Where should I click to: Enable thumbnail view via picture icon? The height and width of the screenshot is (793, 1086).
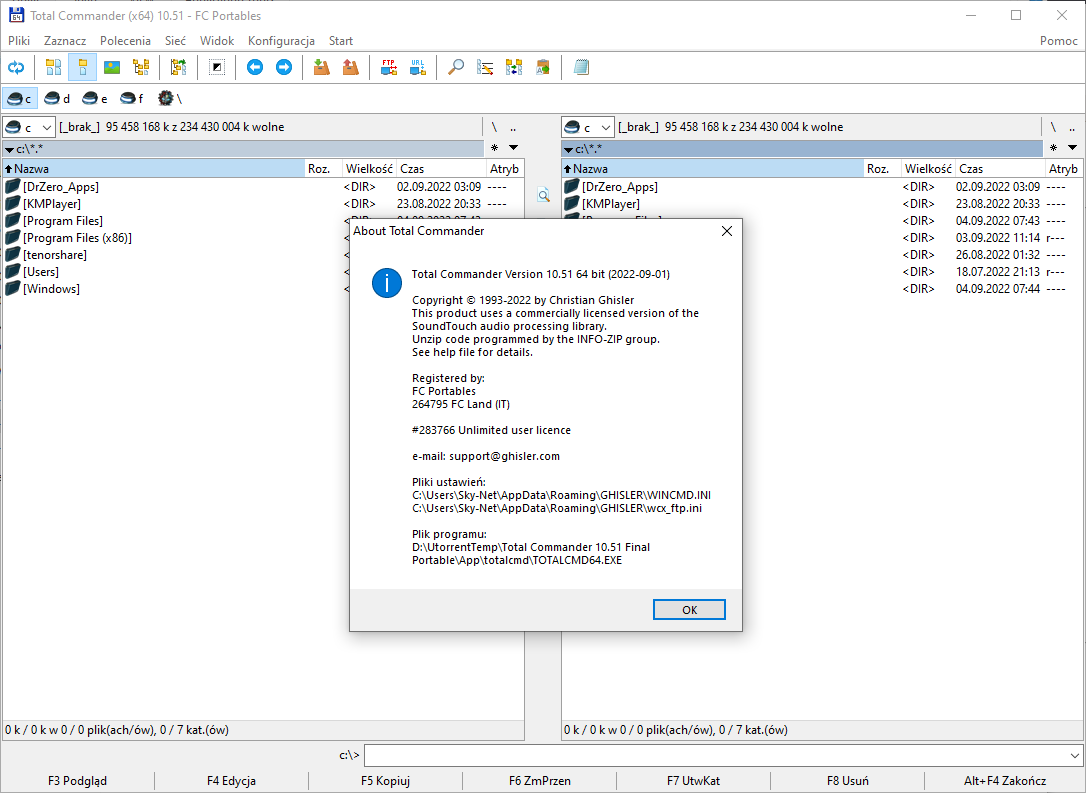click(112, 67)
